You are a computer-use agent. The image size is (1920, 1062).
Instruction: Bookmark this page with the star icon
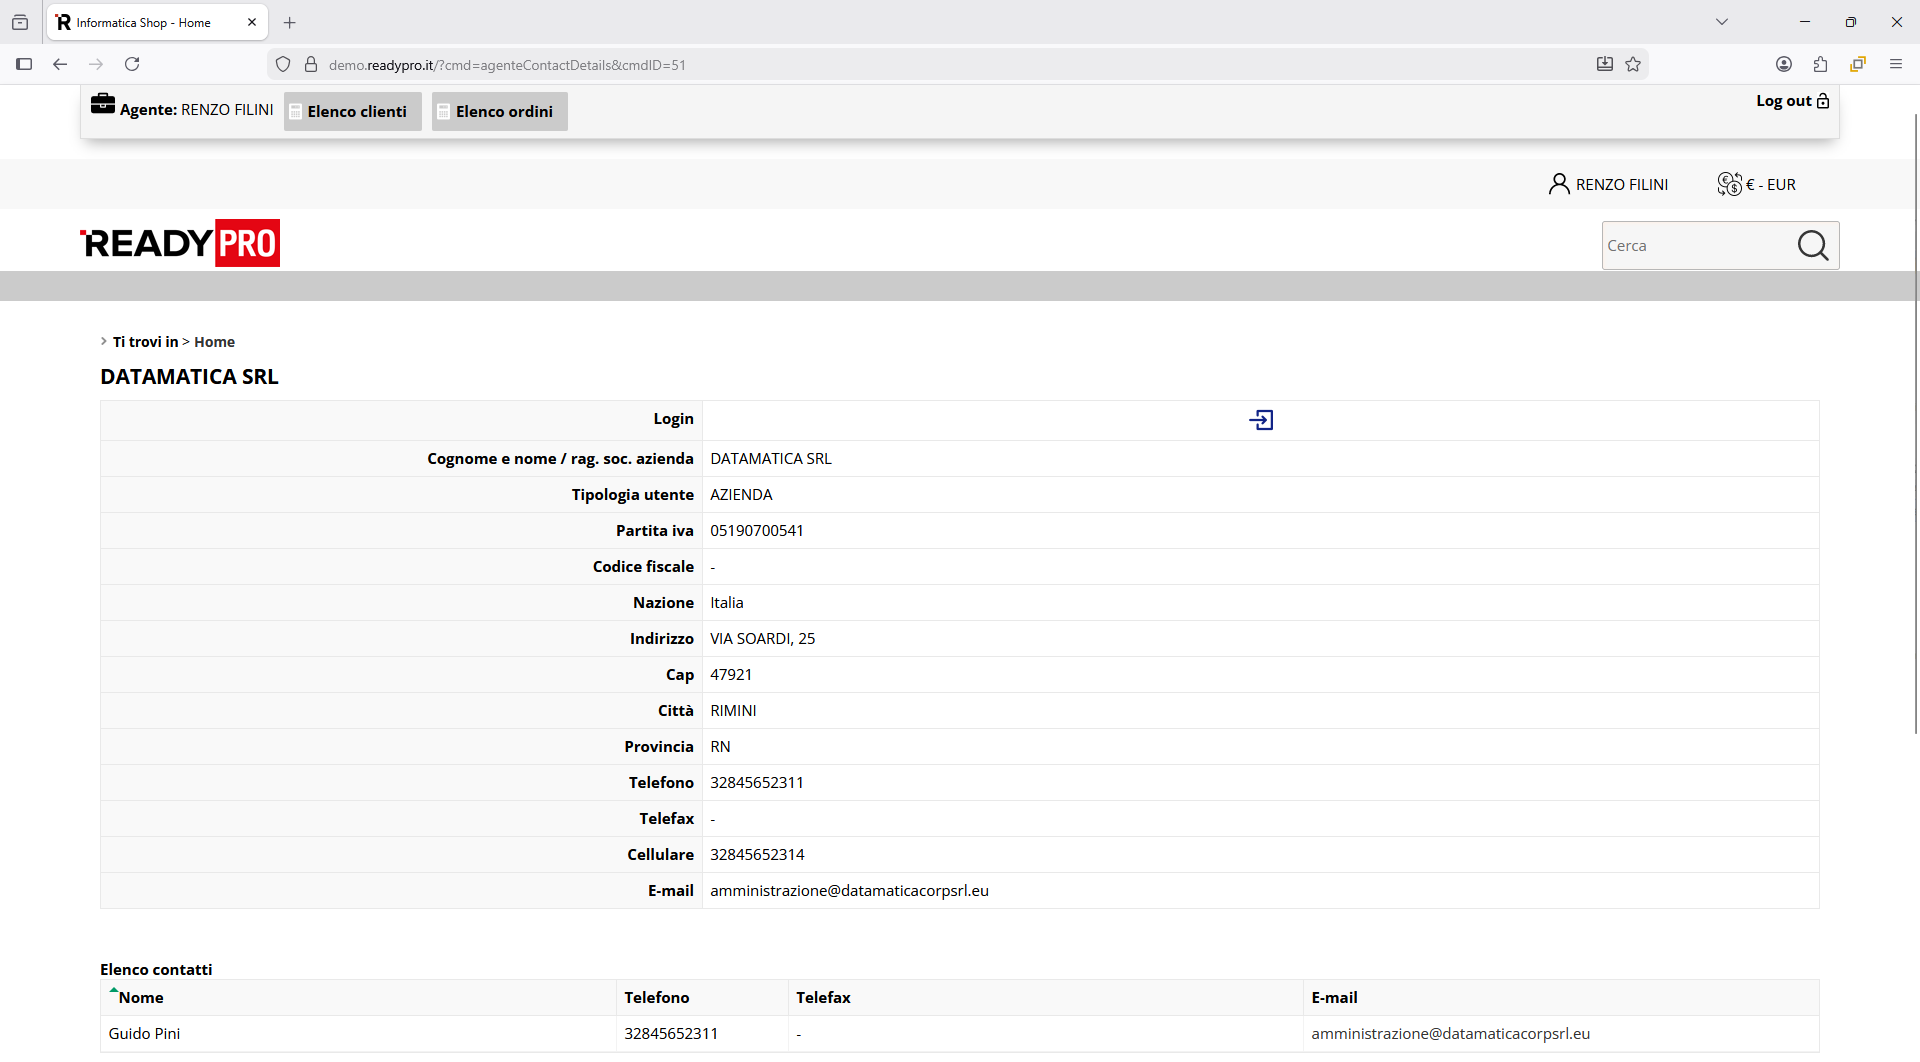point(1633,64)
